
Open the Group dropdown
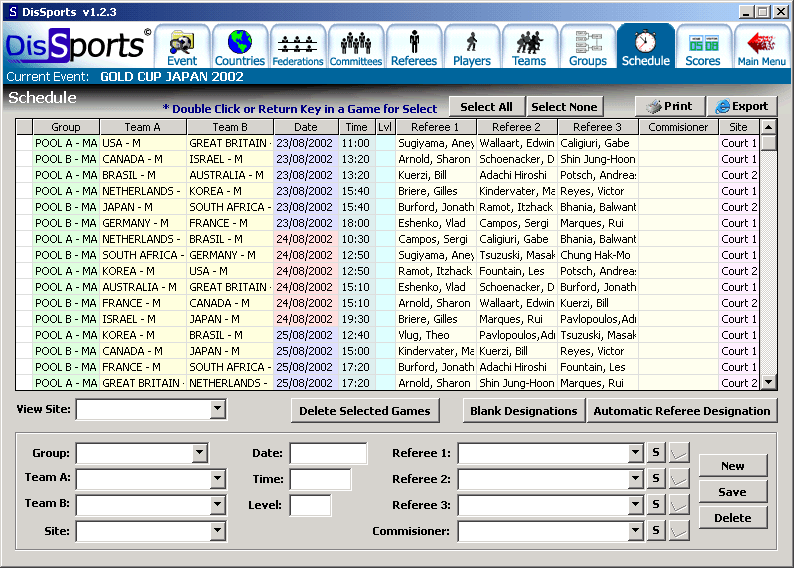click(x=200, y=453)
